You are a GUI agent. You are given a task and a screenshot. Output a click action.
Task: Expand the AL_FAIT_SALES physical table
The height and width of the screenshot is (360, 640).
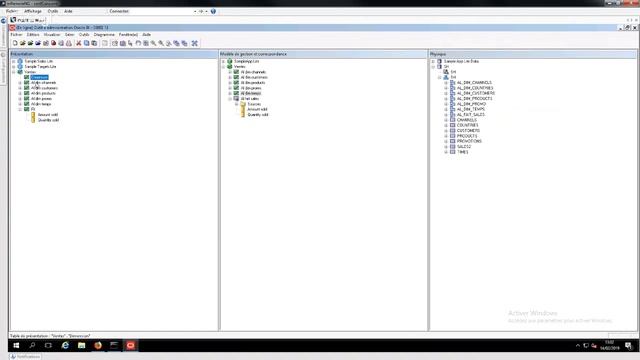click(x=446, y=115)
